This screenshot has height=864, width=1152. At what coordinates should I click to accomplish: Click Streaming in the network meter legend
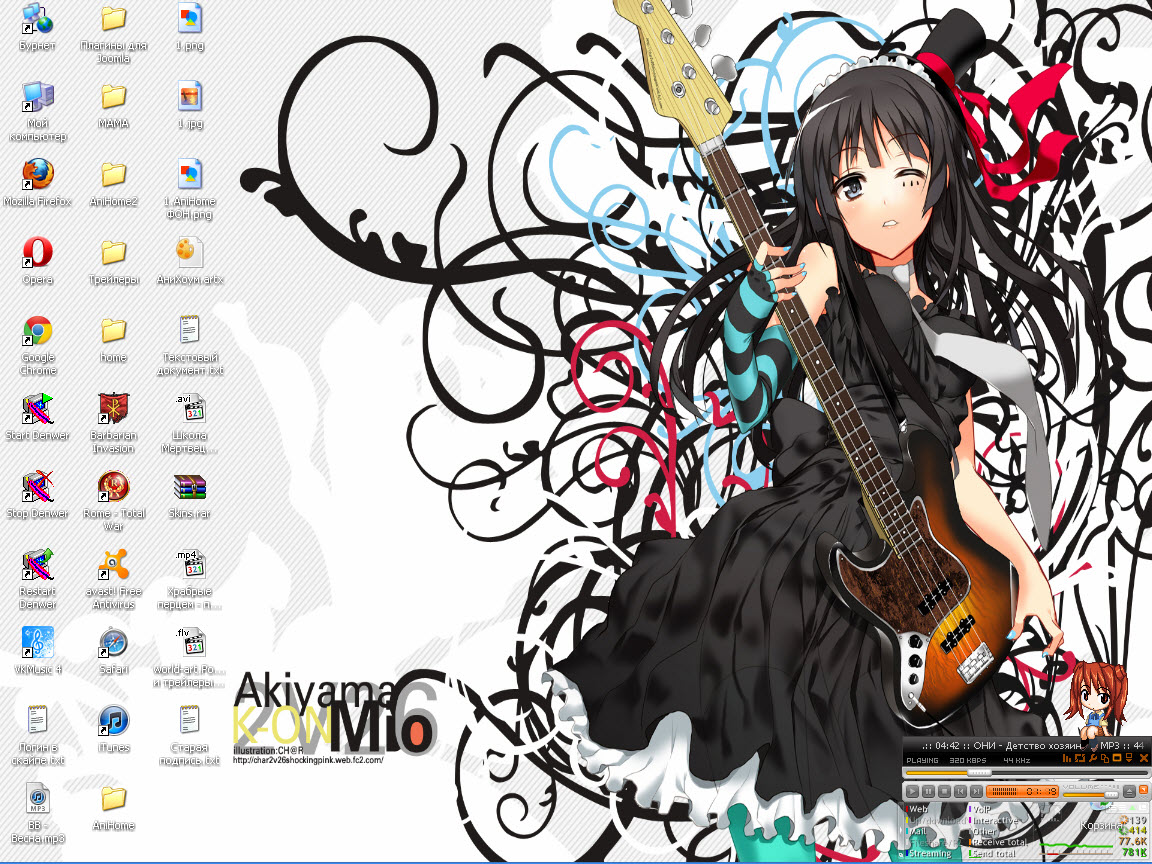pos(930,854)
